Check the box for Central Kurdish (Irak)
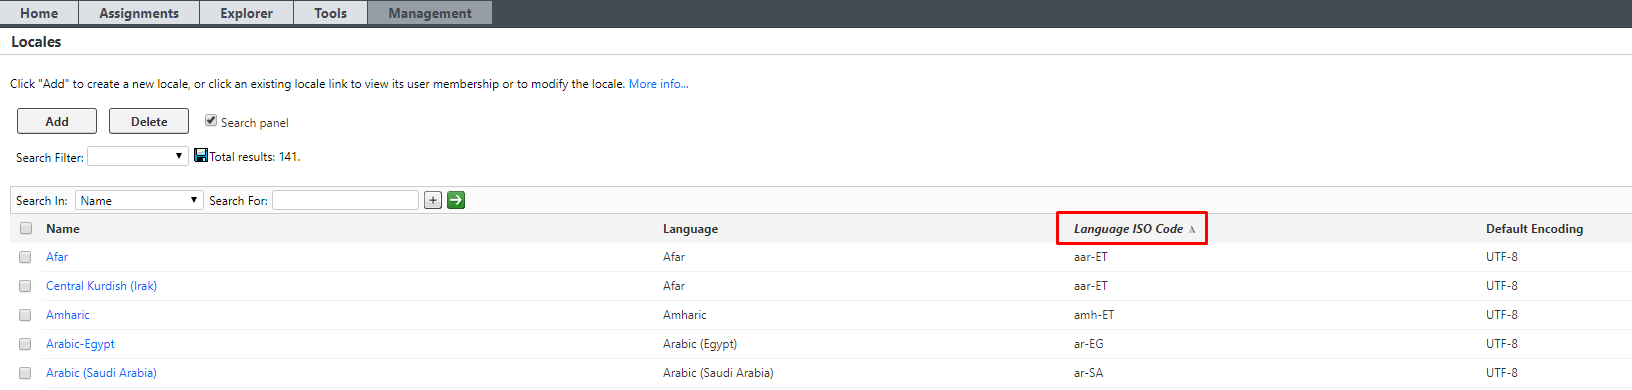 (x=25, y=286)
